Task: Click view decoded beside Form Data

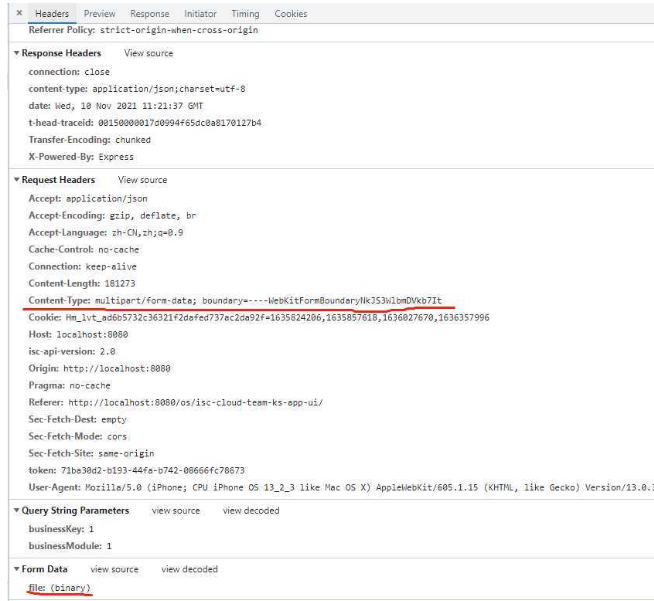Action: pyautogui.click(x=189, y=569)
